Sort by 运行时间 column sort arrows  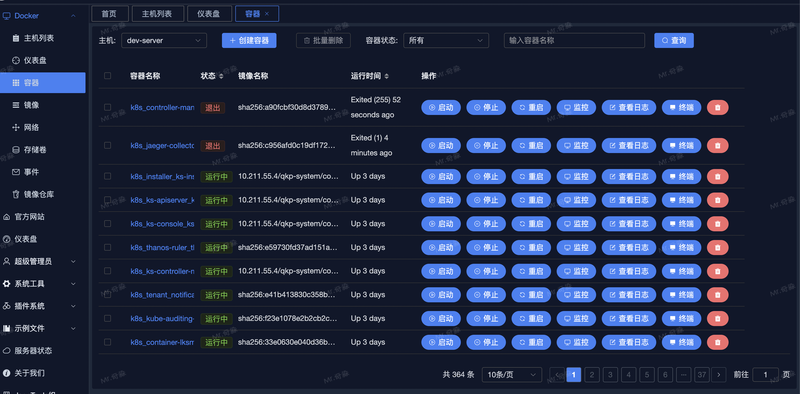click(386, 76)
